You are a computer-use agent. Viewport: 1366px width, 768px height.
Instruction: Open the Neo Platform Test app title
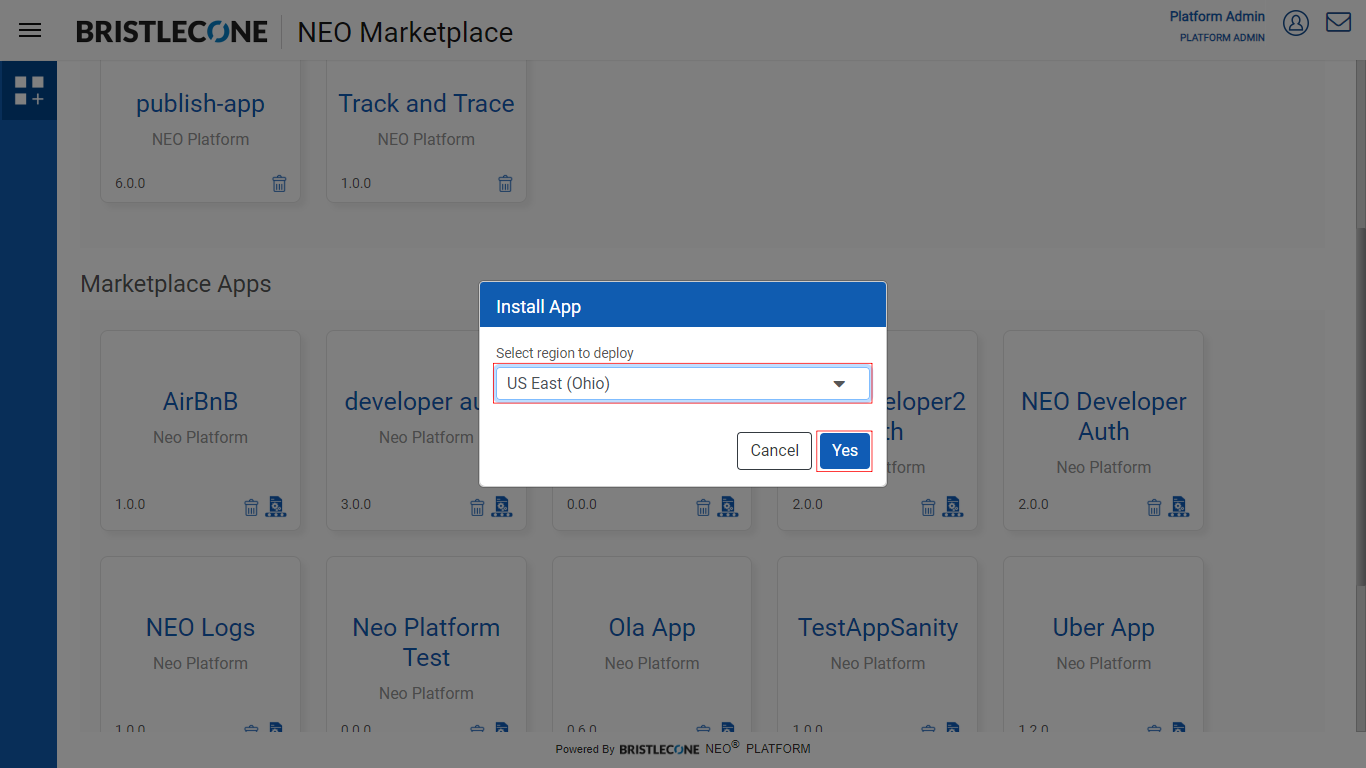(x=426, y=642)
